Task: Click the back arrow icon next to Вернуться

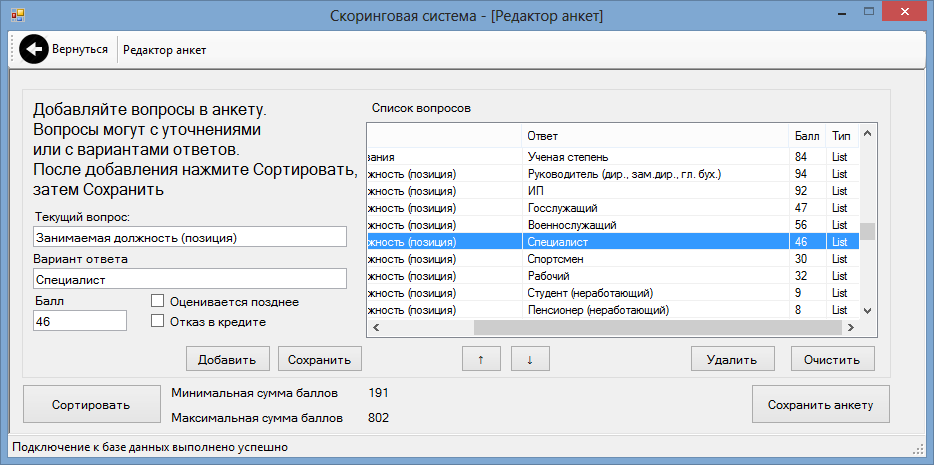Action: point(34,49)
